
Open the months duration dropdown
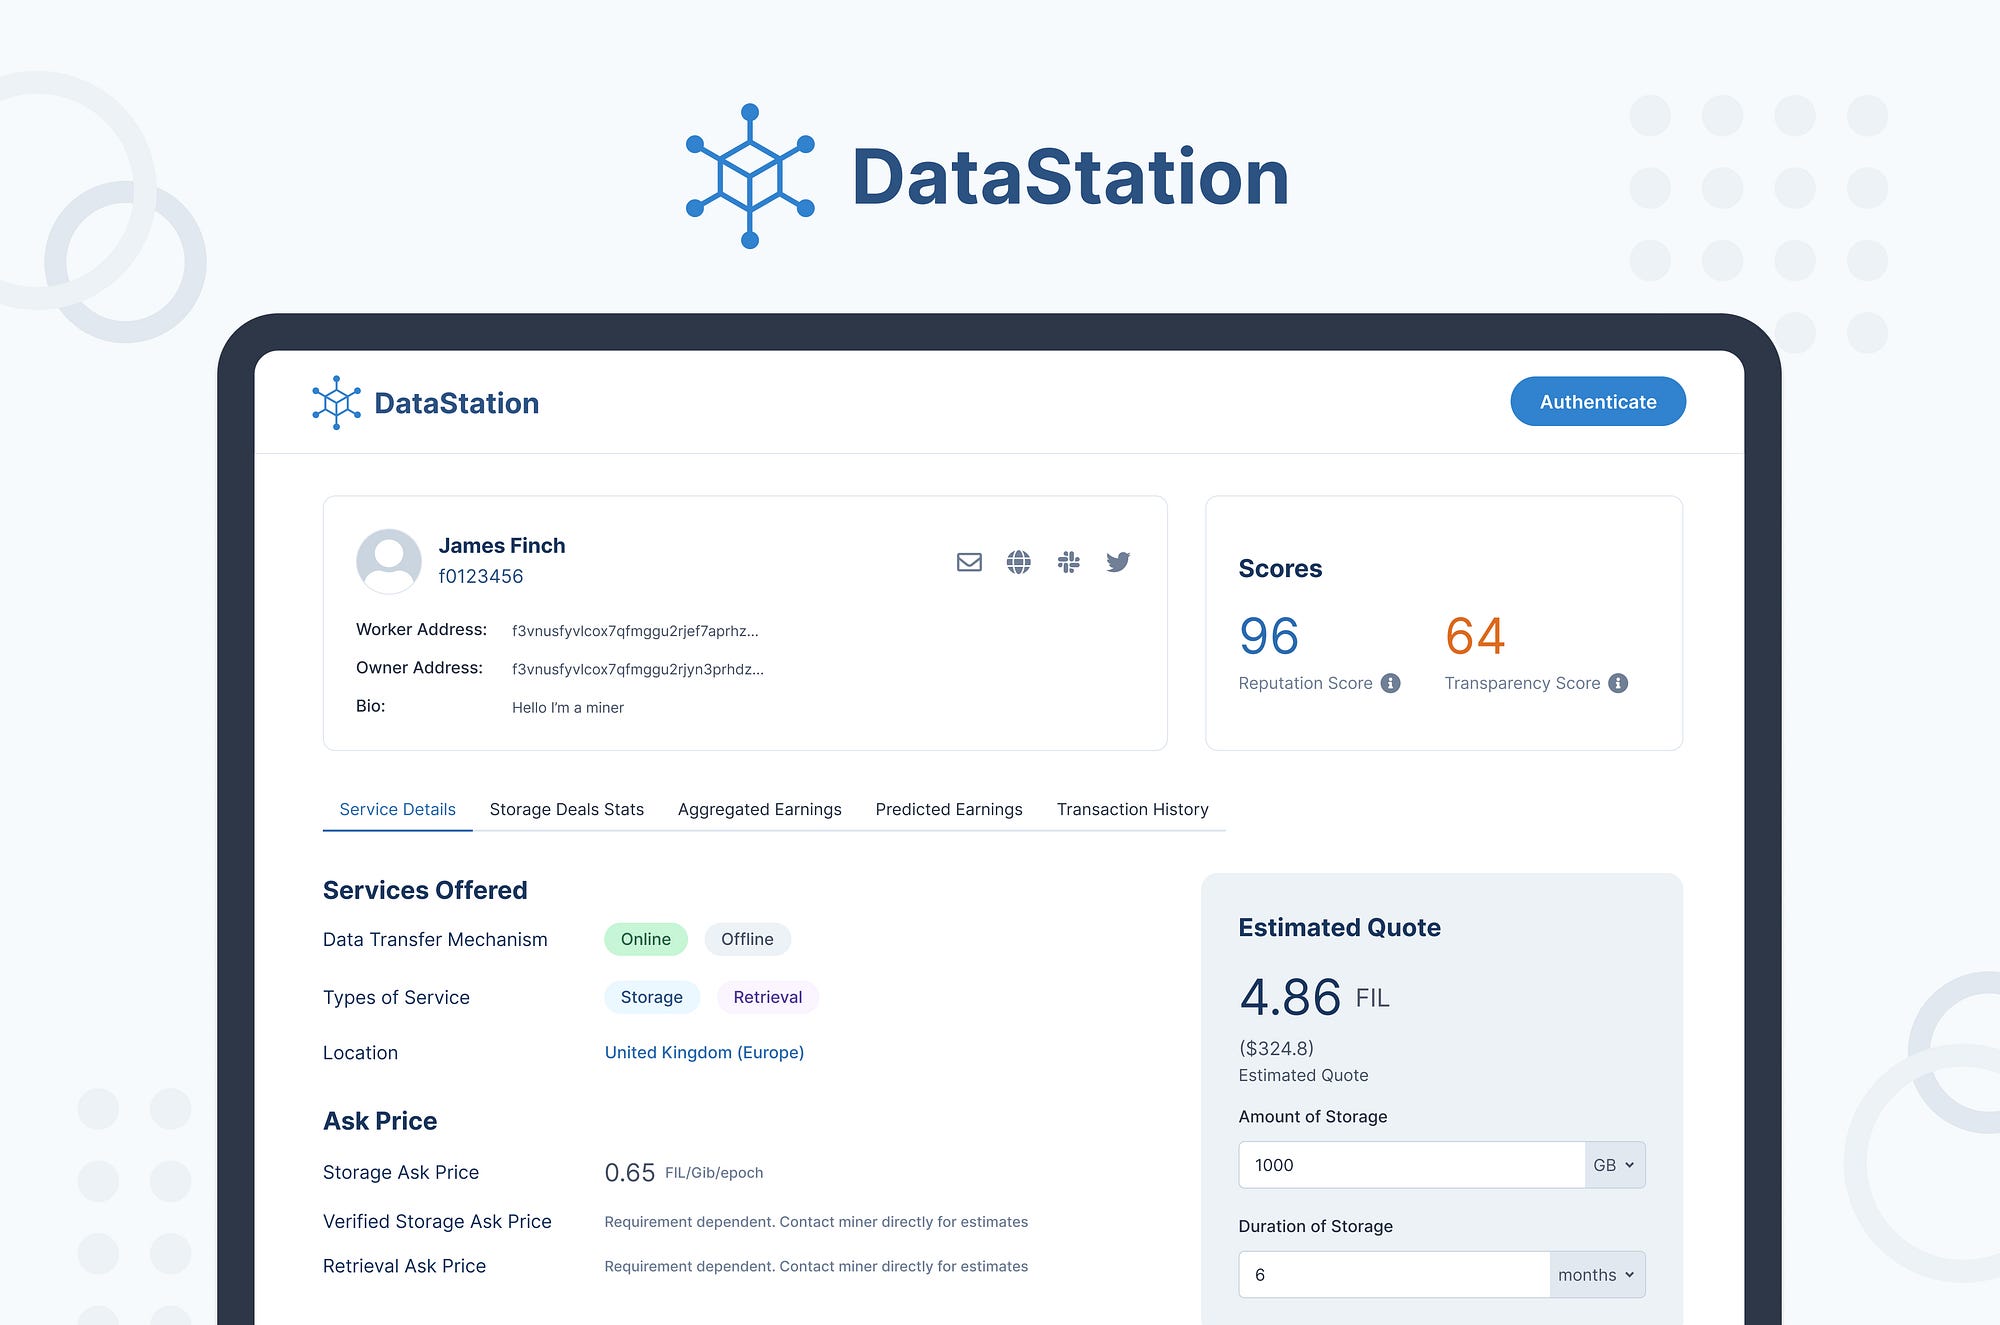click(x=1595, y=1274)
